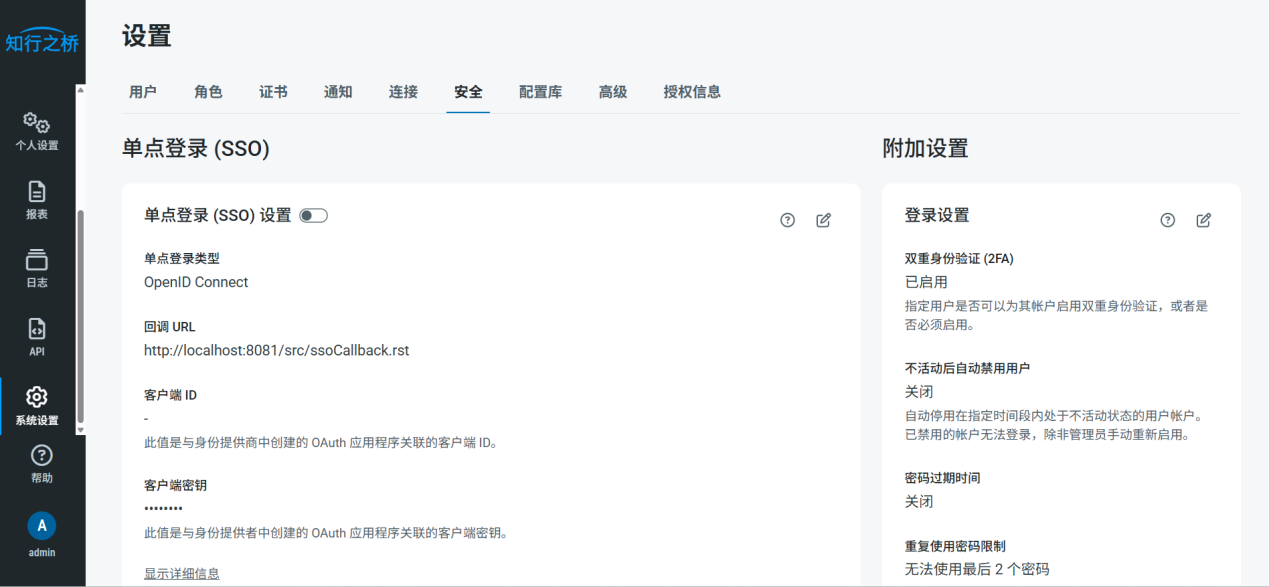The image size is (1269, 587).
Task: Edit the 单点登录 (SSO) settings
Action: 823,220
